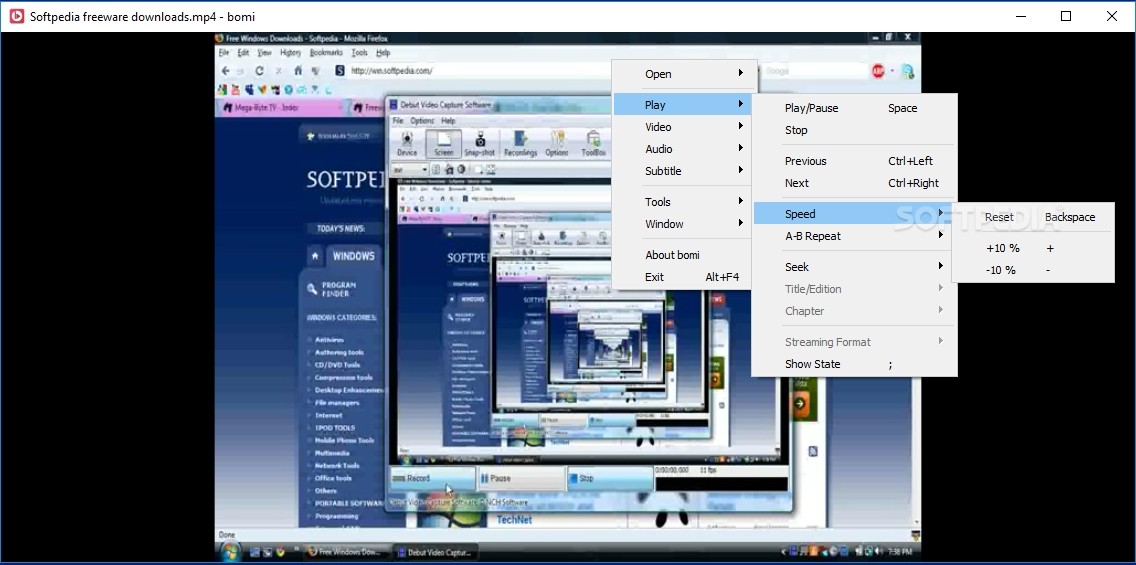Screen dimensions: 1136x565
Task: Click Stop in the Play submenu
Action: point(854,130)
